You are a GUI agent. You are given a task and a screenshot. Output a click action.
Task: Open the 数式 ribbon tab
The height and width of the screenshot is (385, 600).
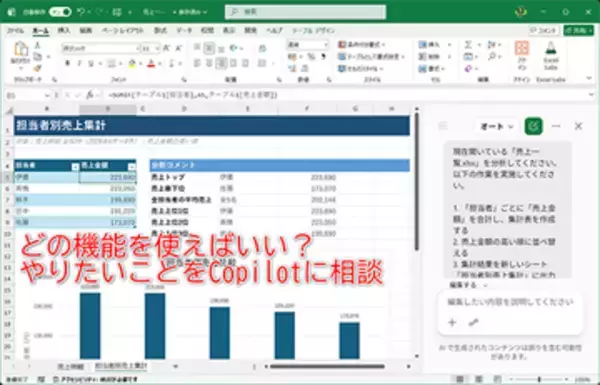coord(160,31)
